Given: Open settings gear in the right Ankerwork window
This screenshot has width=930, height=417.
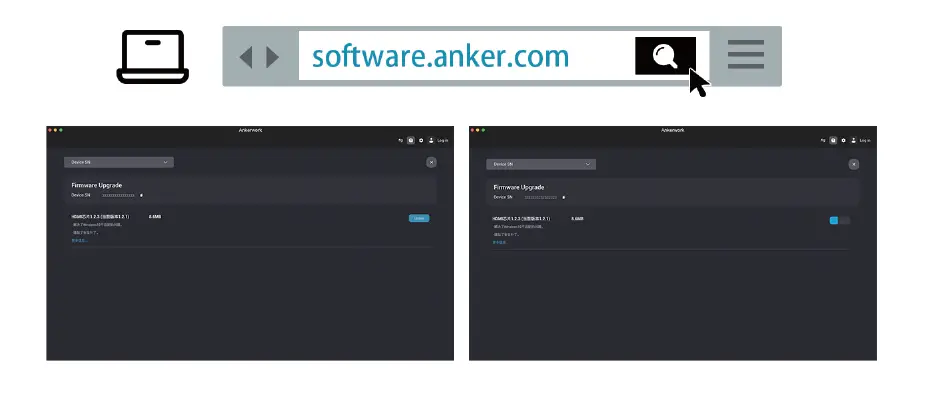Looking at the screenshot, I should click(x=843, y=141).
